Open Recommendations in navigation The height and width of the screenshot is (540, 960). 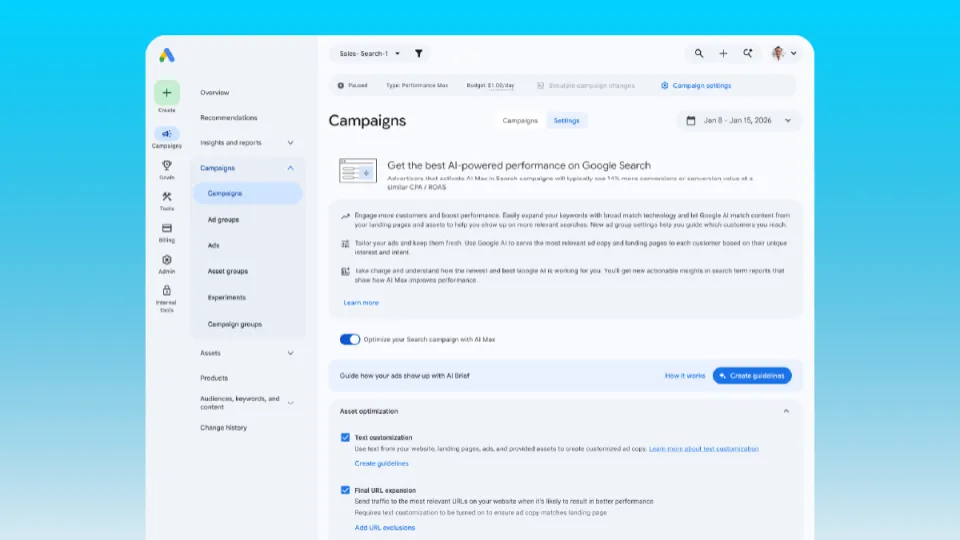[229, 118]
